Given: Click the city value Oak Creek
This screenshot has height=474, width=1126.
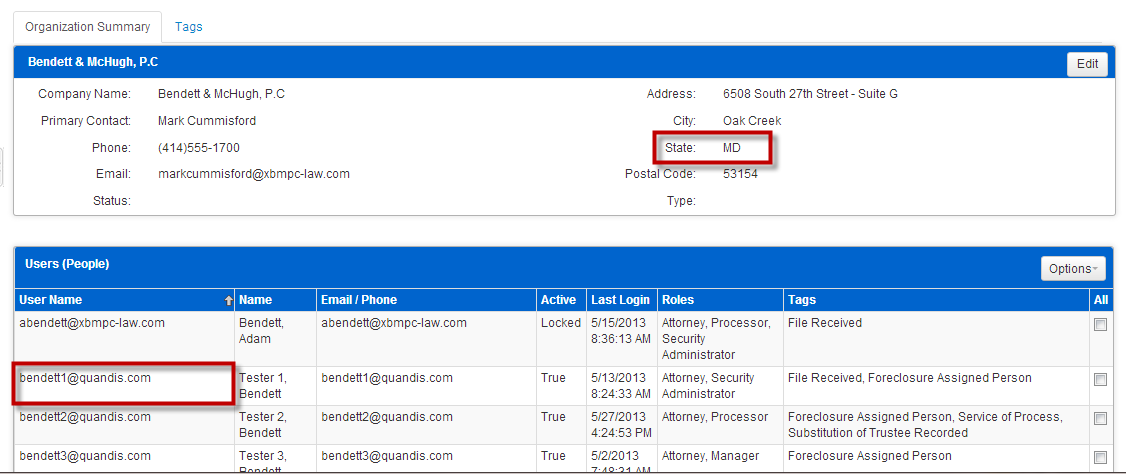Looking at the screenshot, I should click(x=753, y=121).
